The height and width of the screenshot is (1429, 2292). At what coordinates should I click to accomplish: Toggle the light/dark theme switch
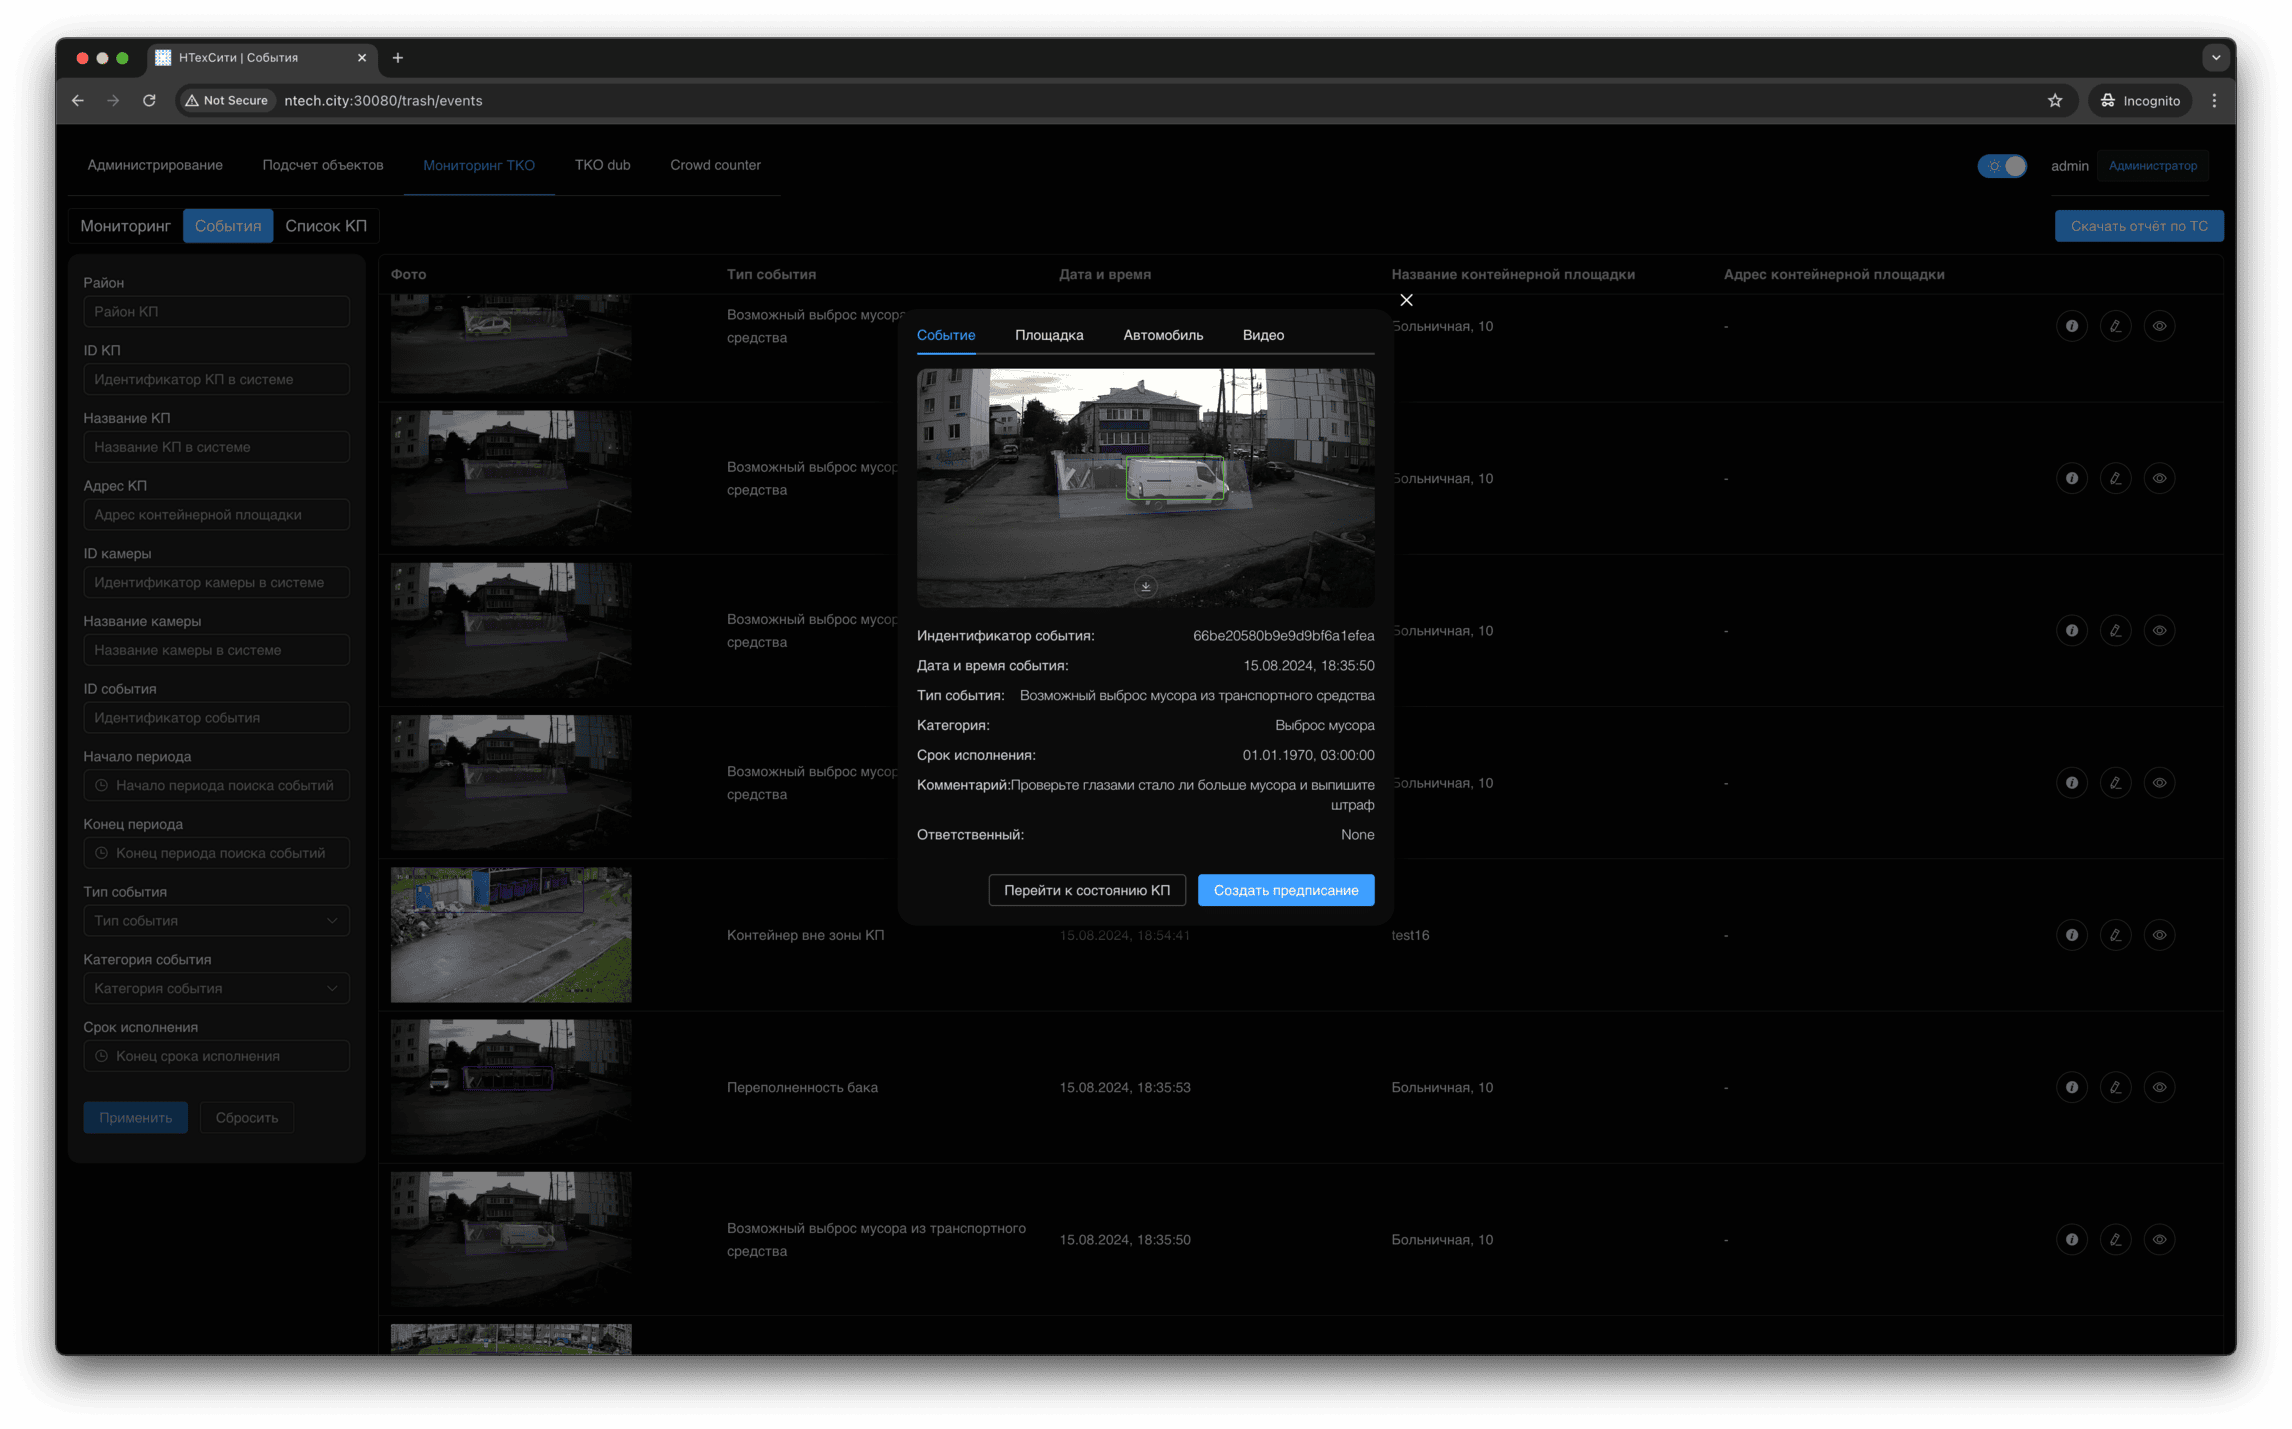click(2002, 166)
